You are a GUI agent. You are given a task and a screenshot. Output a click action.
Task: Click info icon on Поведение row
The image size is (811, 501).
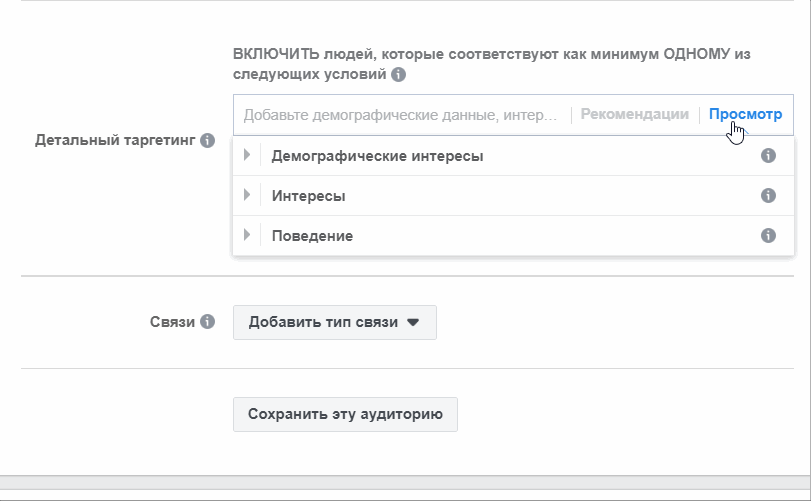point(768,236)
